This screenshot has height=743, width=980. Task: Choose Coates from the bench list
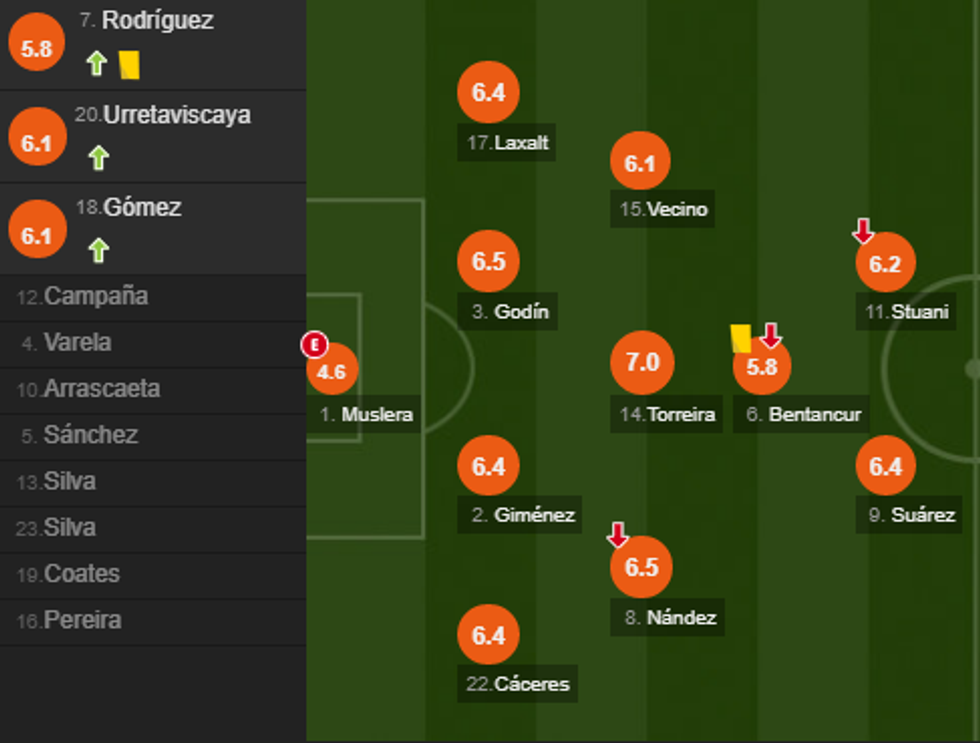(x=69, y=574)
